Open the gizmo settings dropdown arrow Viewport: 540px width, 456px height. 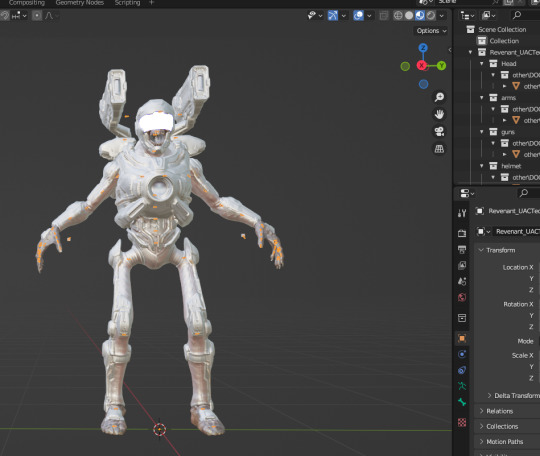343,15
